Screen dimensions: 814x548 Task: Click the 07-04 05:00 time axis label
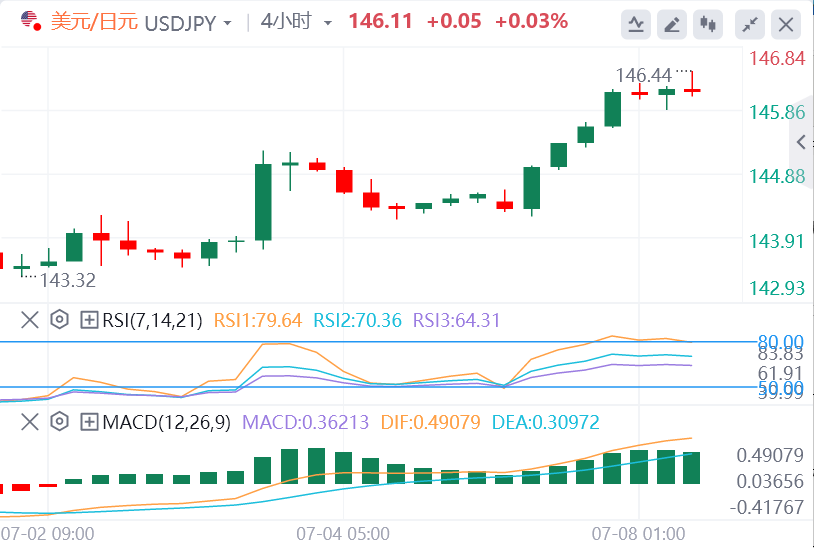pyautogui.click(x=344, y=532)
